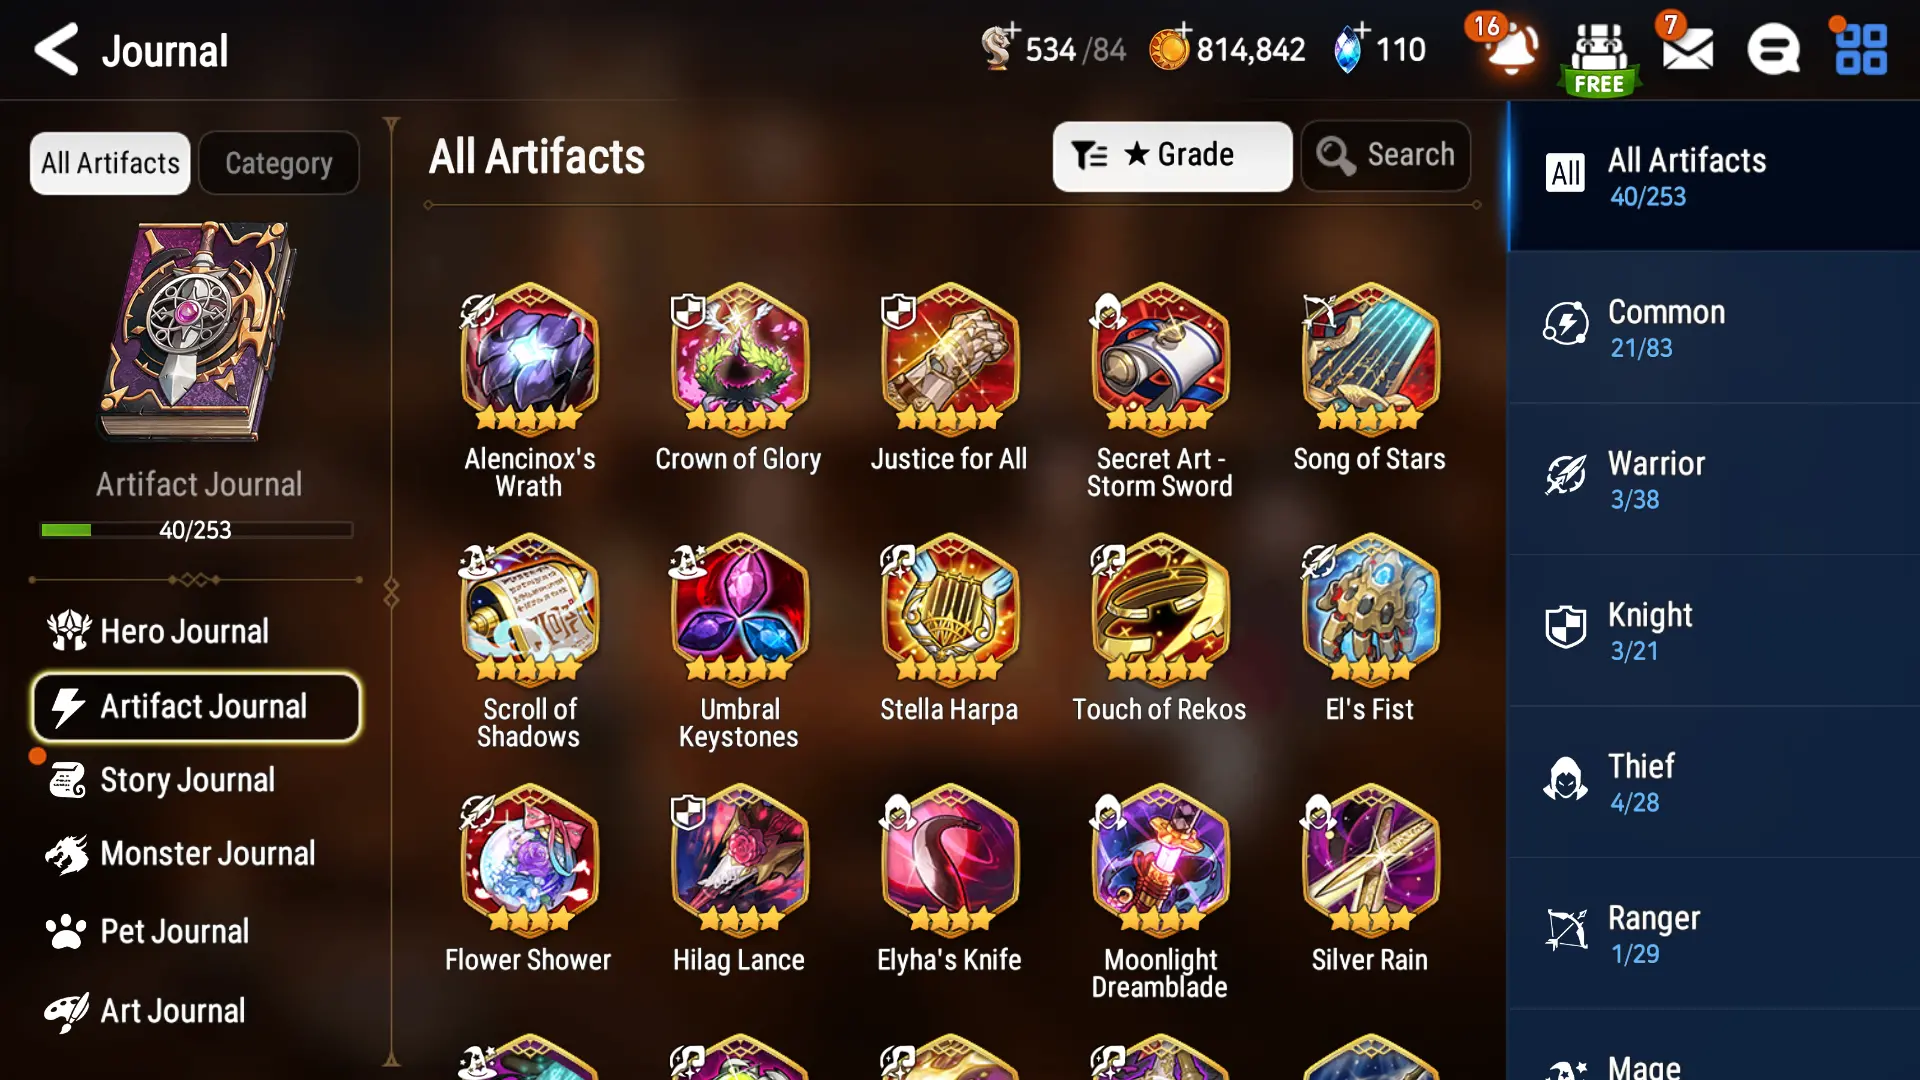Screen dimensions: 1920x1080
Task: Open the grid menu icon
Action: click(x=1861, y=50)
